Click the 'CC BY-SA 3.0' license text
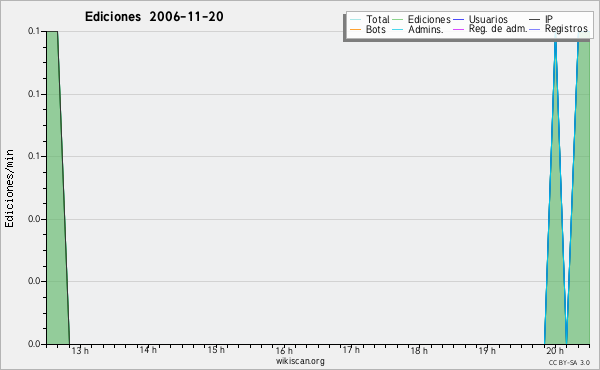600x370 pixels. click(569, 362)
